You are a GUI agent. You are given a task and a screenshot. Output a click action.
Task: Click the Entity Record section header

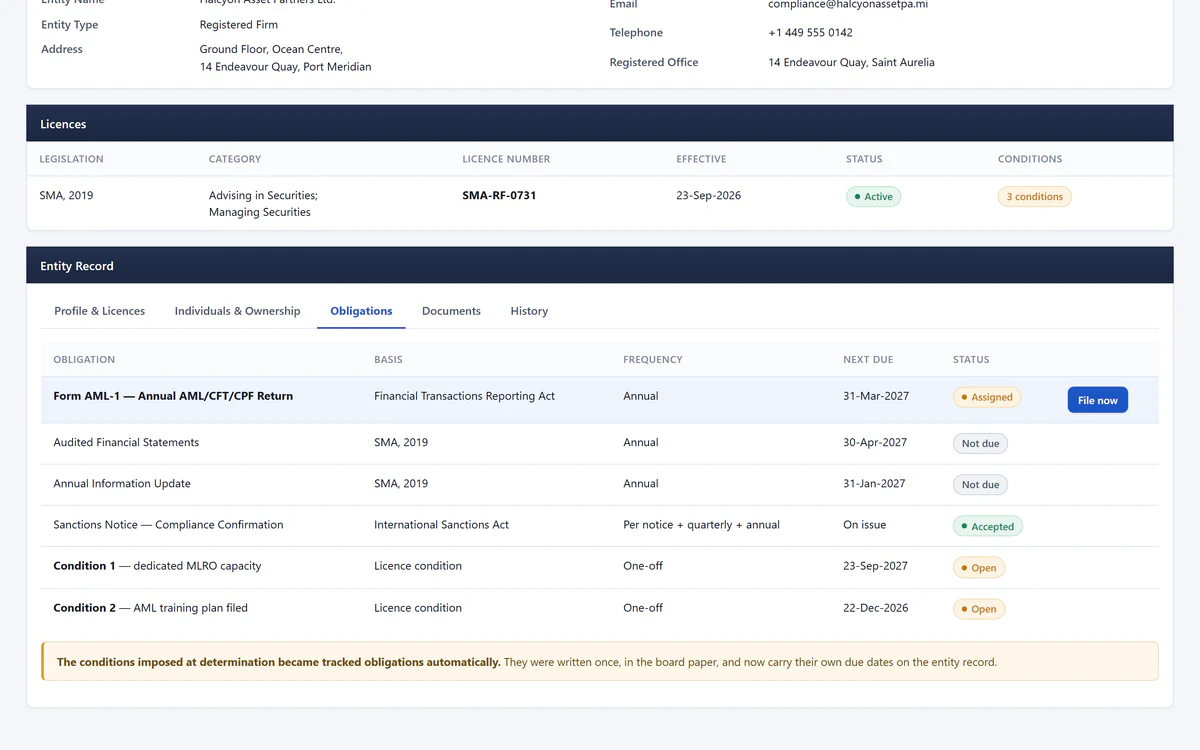600,266
